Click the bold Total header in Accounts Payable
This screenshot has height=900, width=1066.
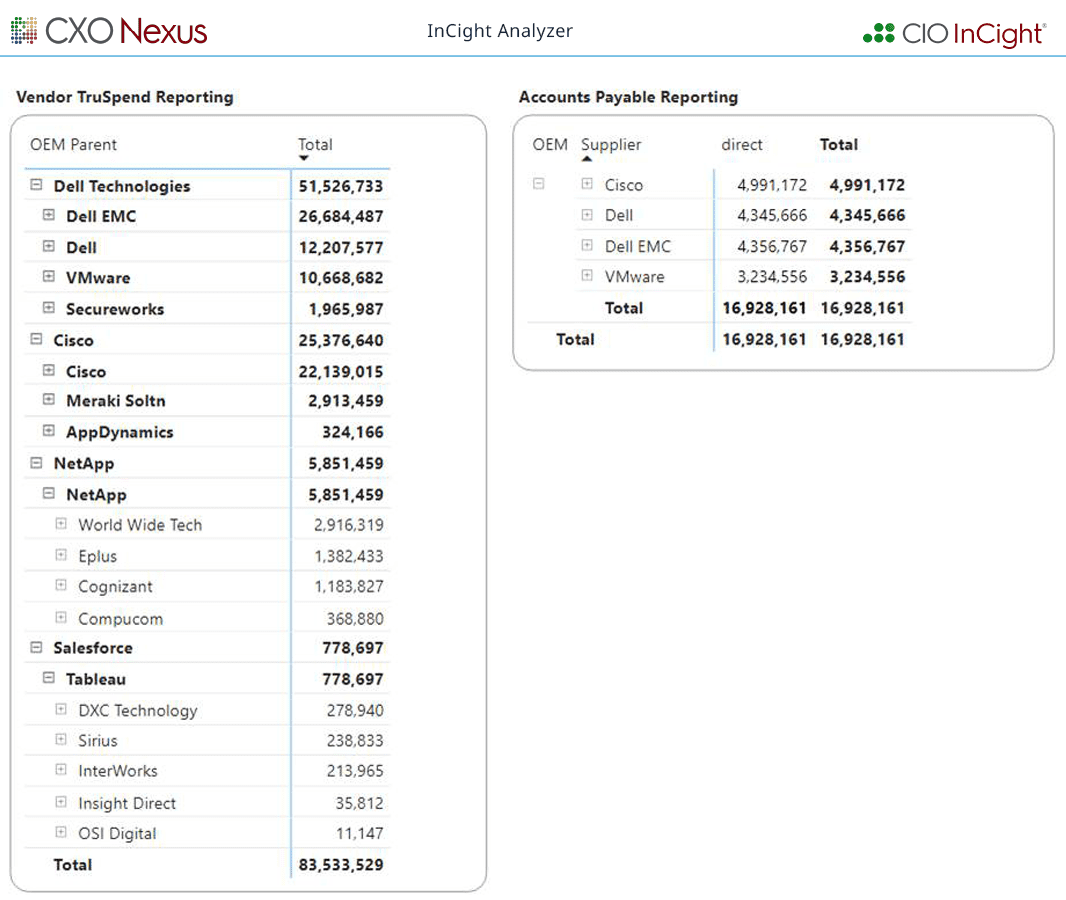tap(839, 145)
